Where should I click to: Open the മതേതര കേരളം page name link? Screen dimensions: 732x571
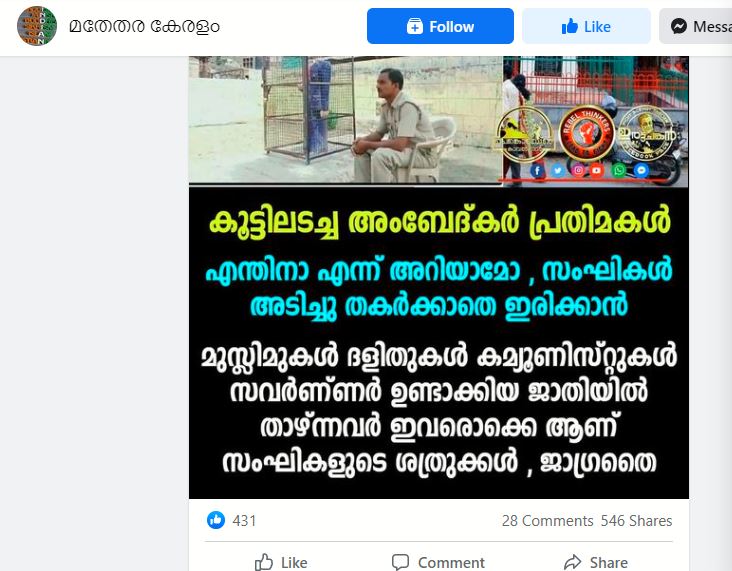pos(144,27)
